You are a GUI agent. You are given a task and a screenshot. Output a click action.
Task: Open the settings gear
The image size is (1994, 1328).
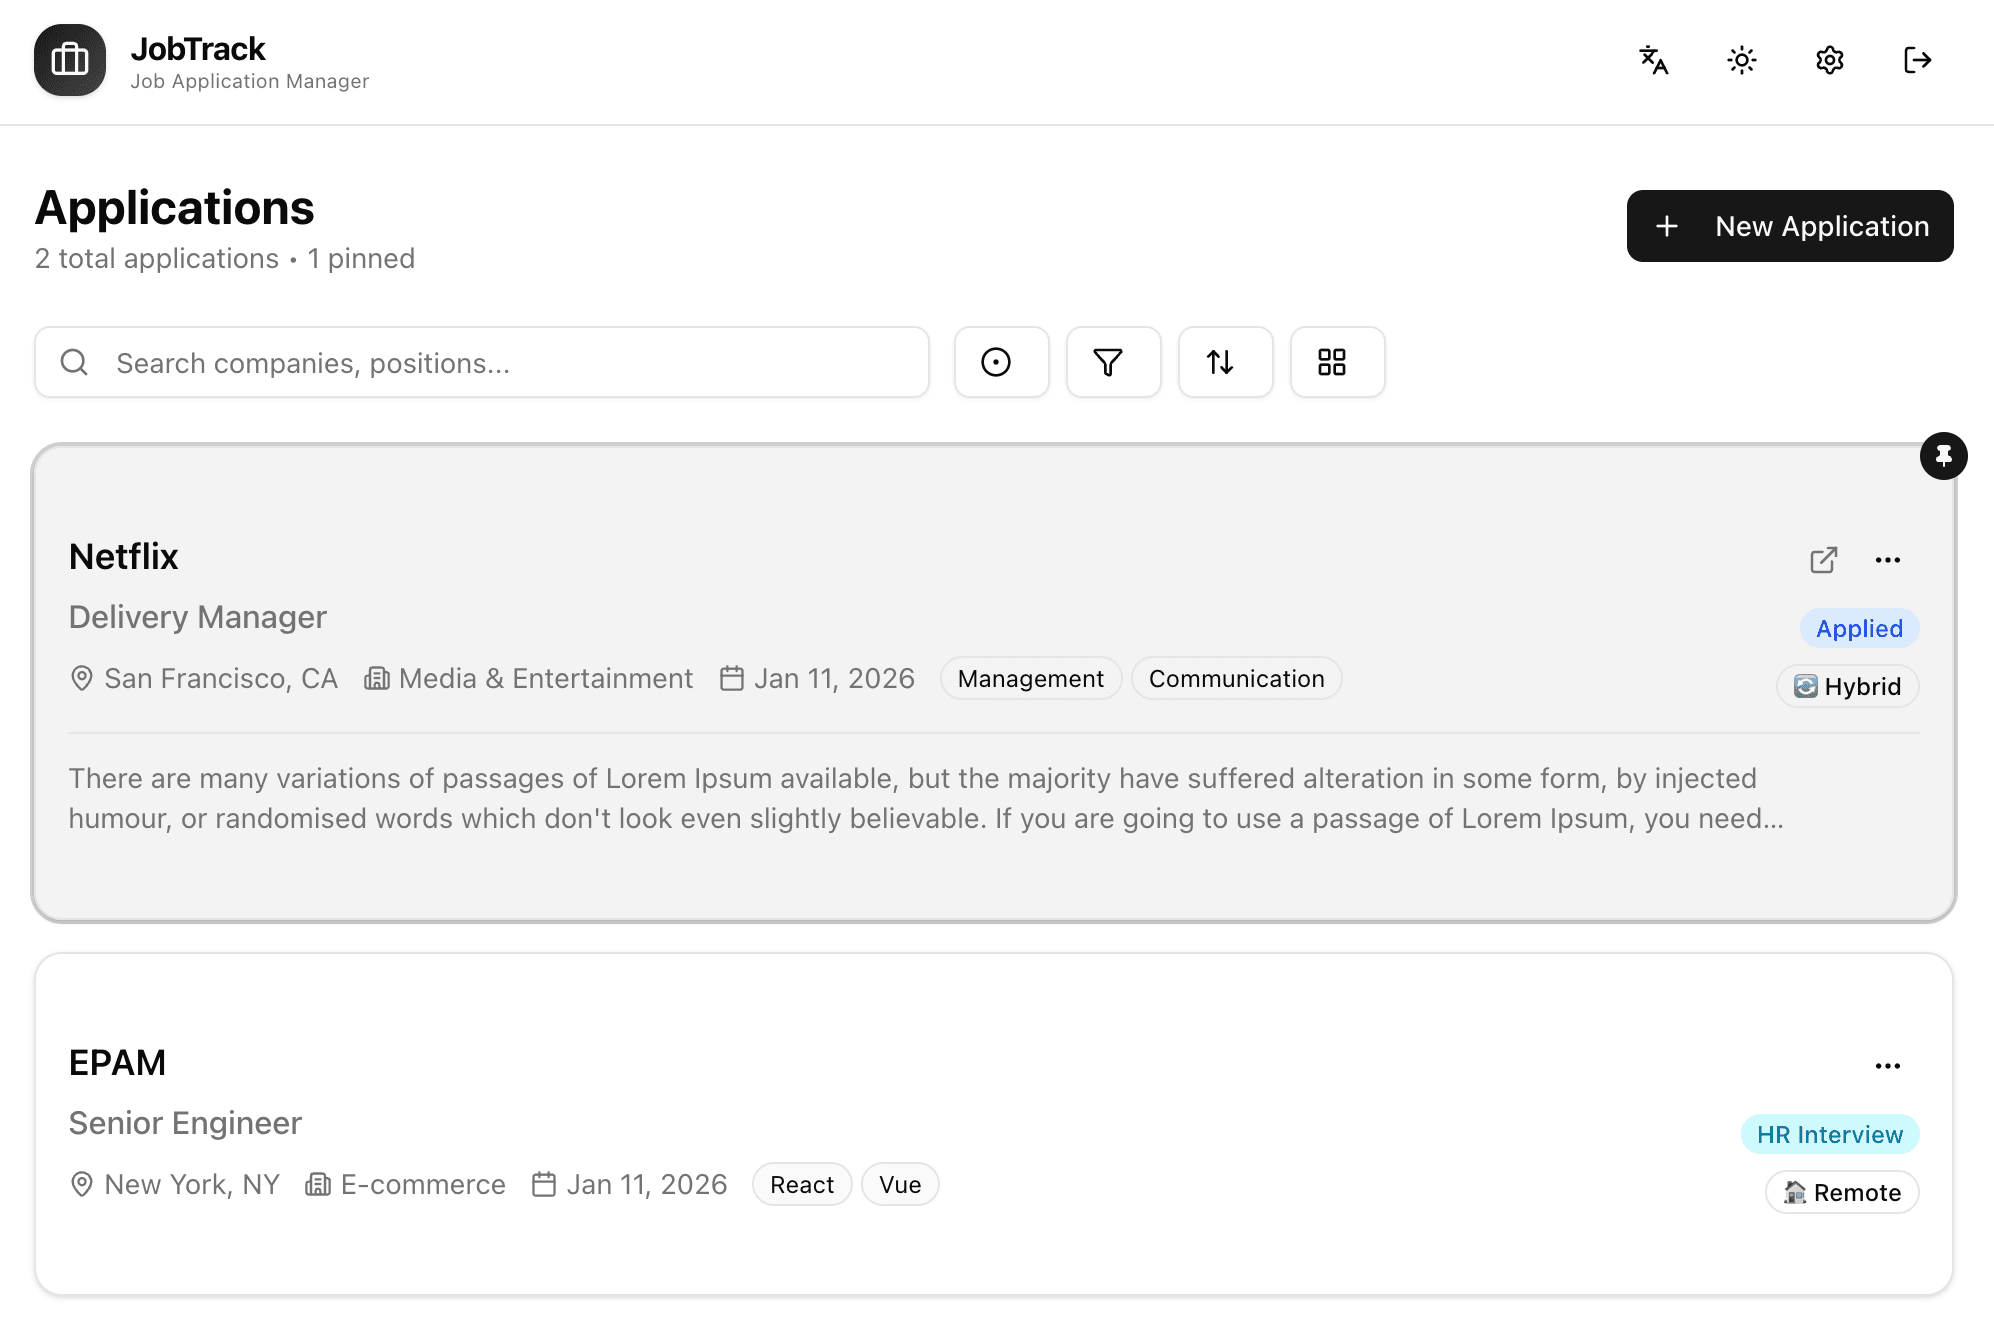pos(1829,60)
